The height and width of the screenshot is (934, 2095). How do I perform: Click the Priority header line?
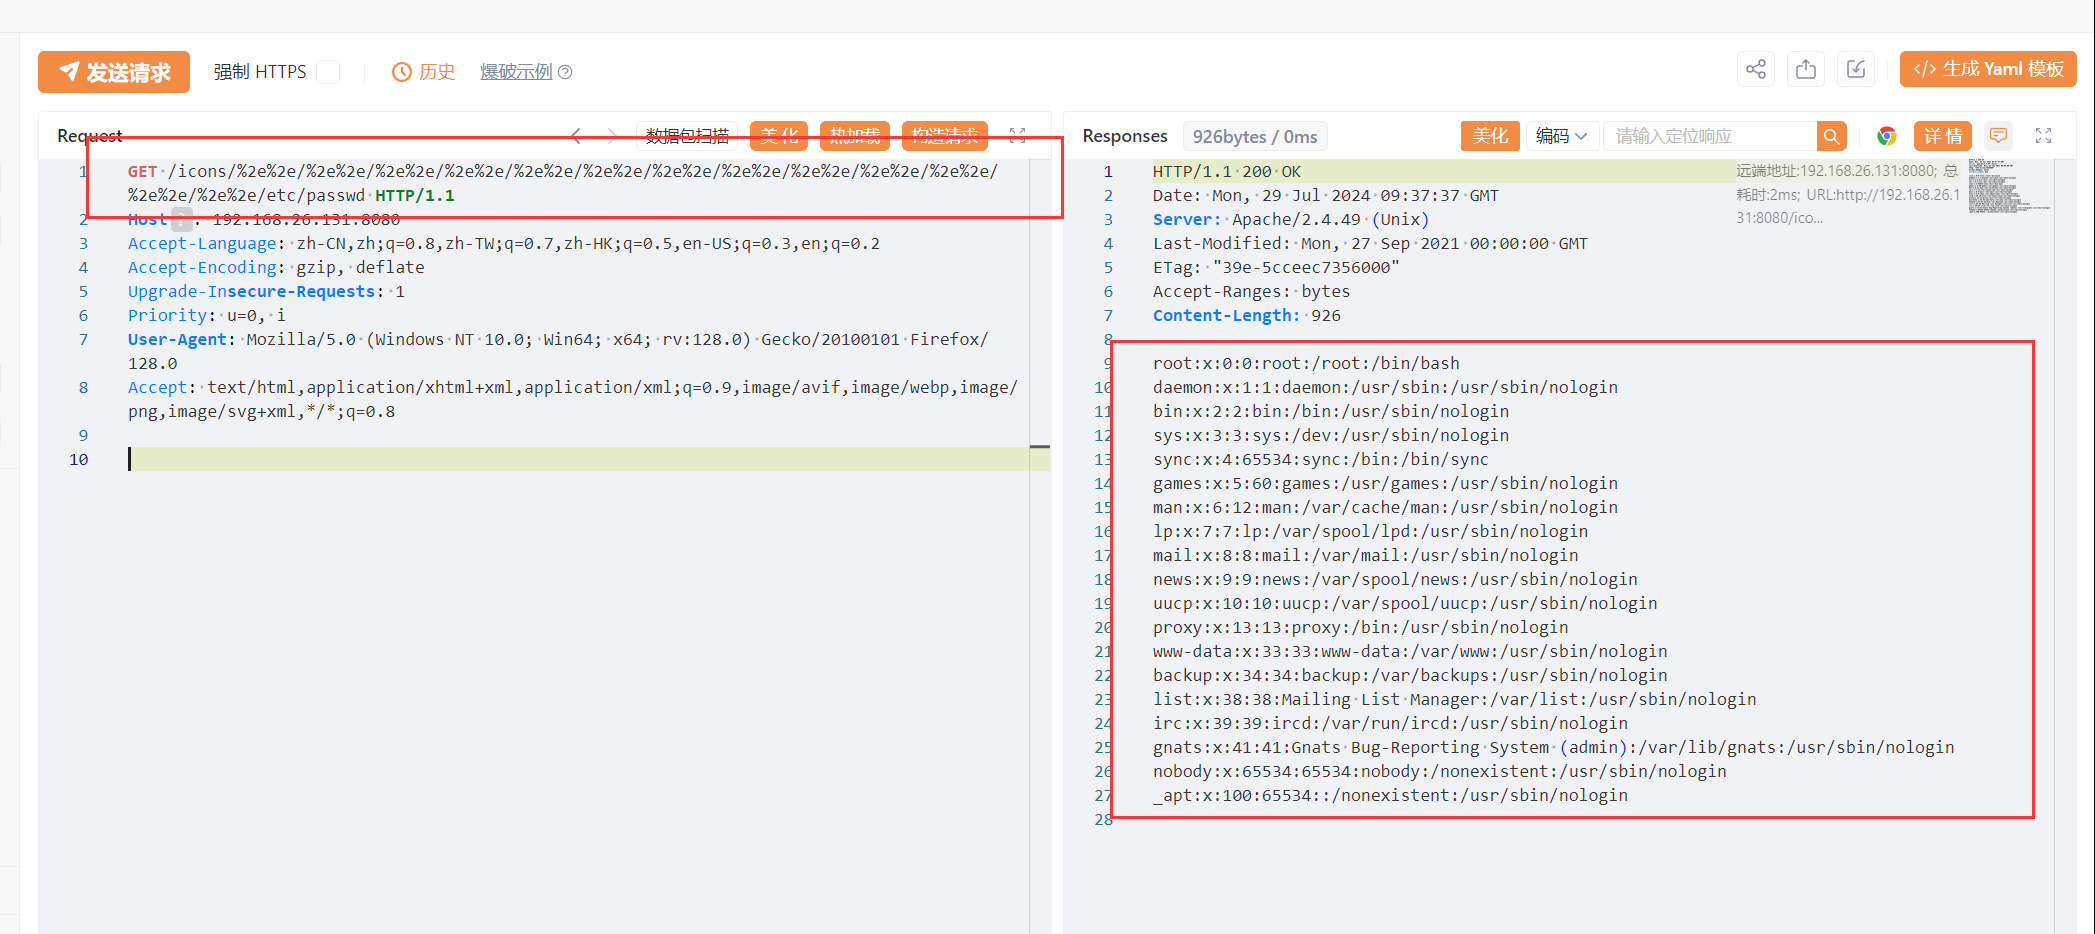[206, 315]
